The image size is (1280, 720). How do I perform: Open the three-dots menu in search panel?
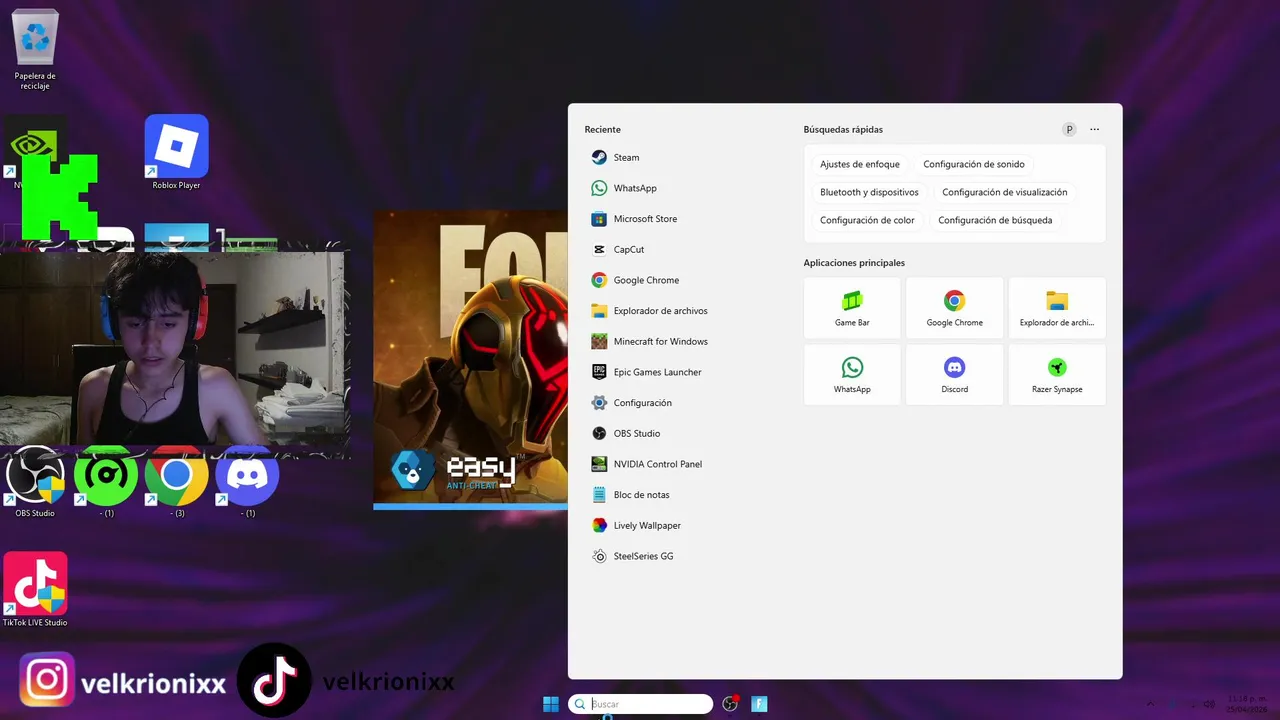pyautogui.click(x=1094, y=129)
